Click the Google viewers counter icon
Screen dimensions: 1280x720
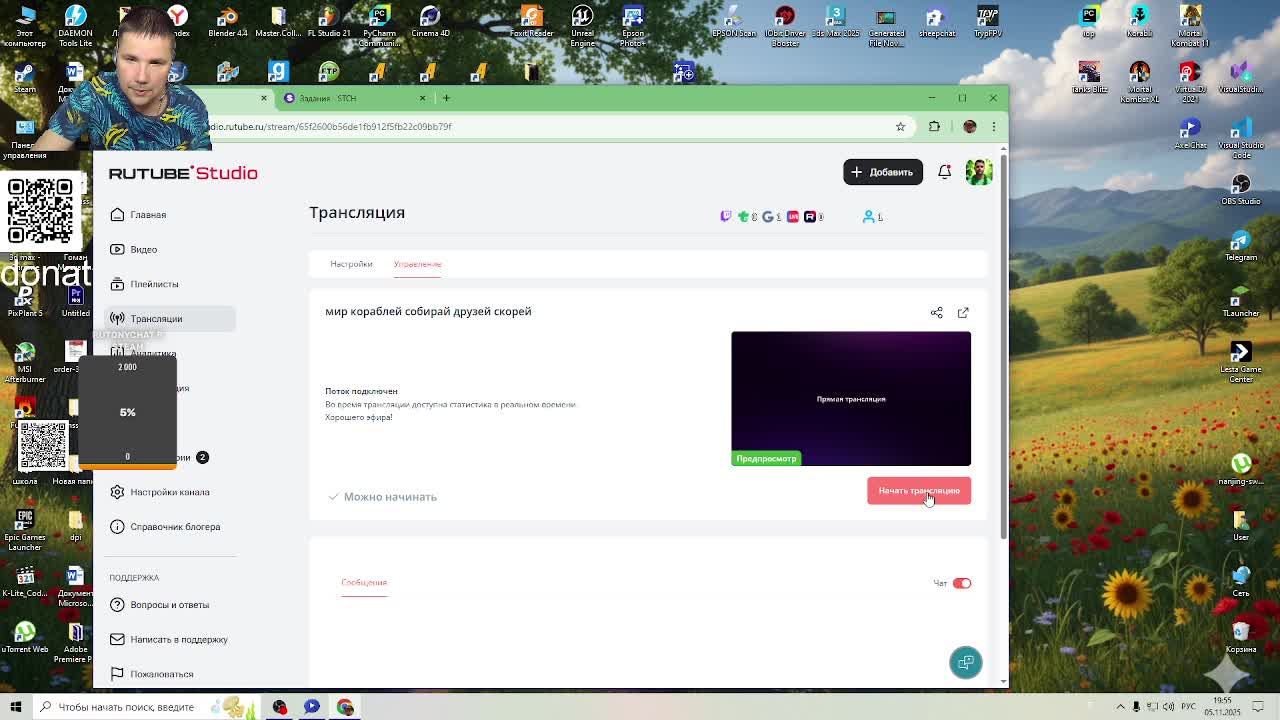(x=767, y=216)
